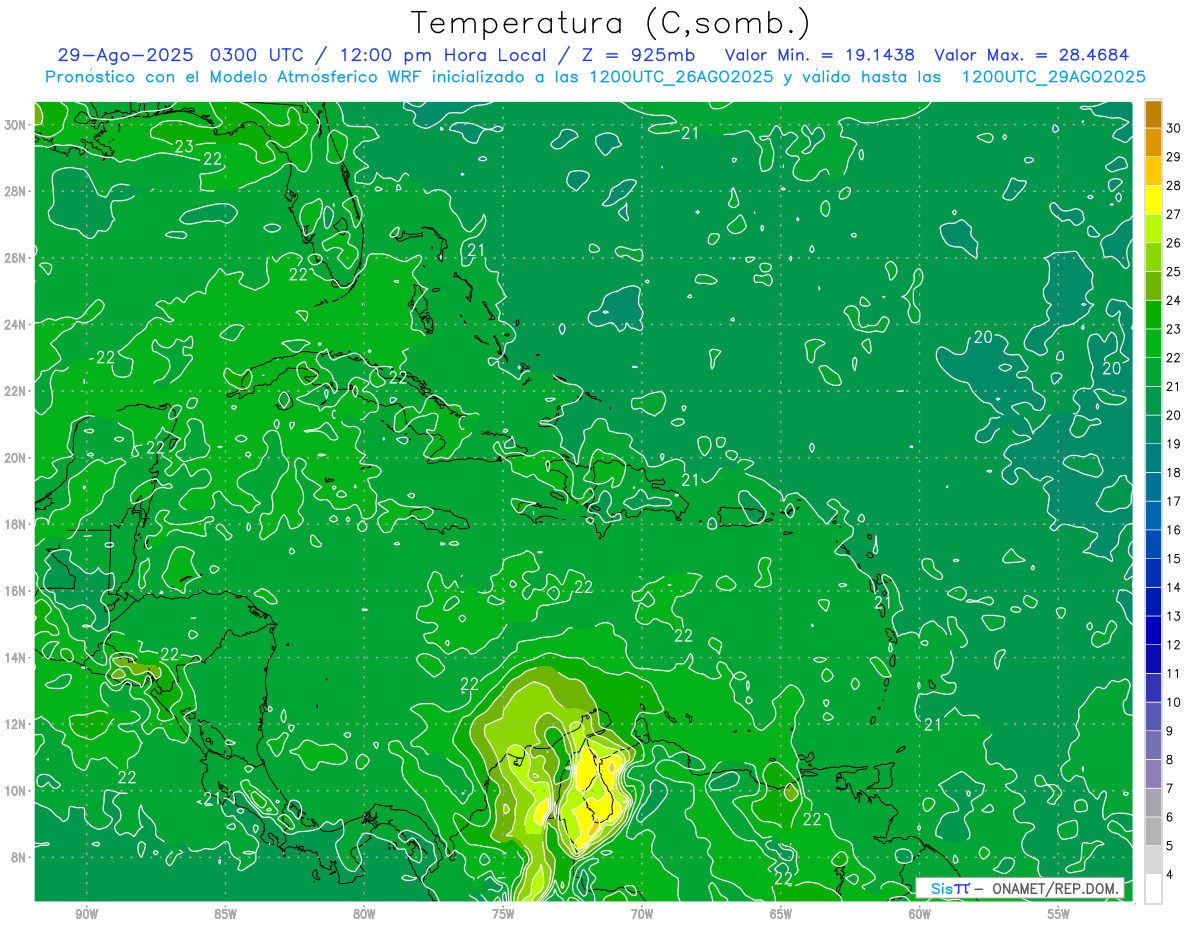Click "Valor Max. = 28.4684" in header
This screenshot has width=1200, height=927.
1031,55
